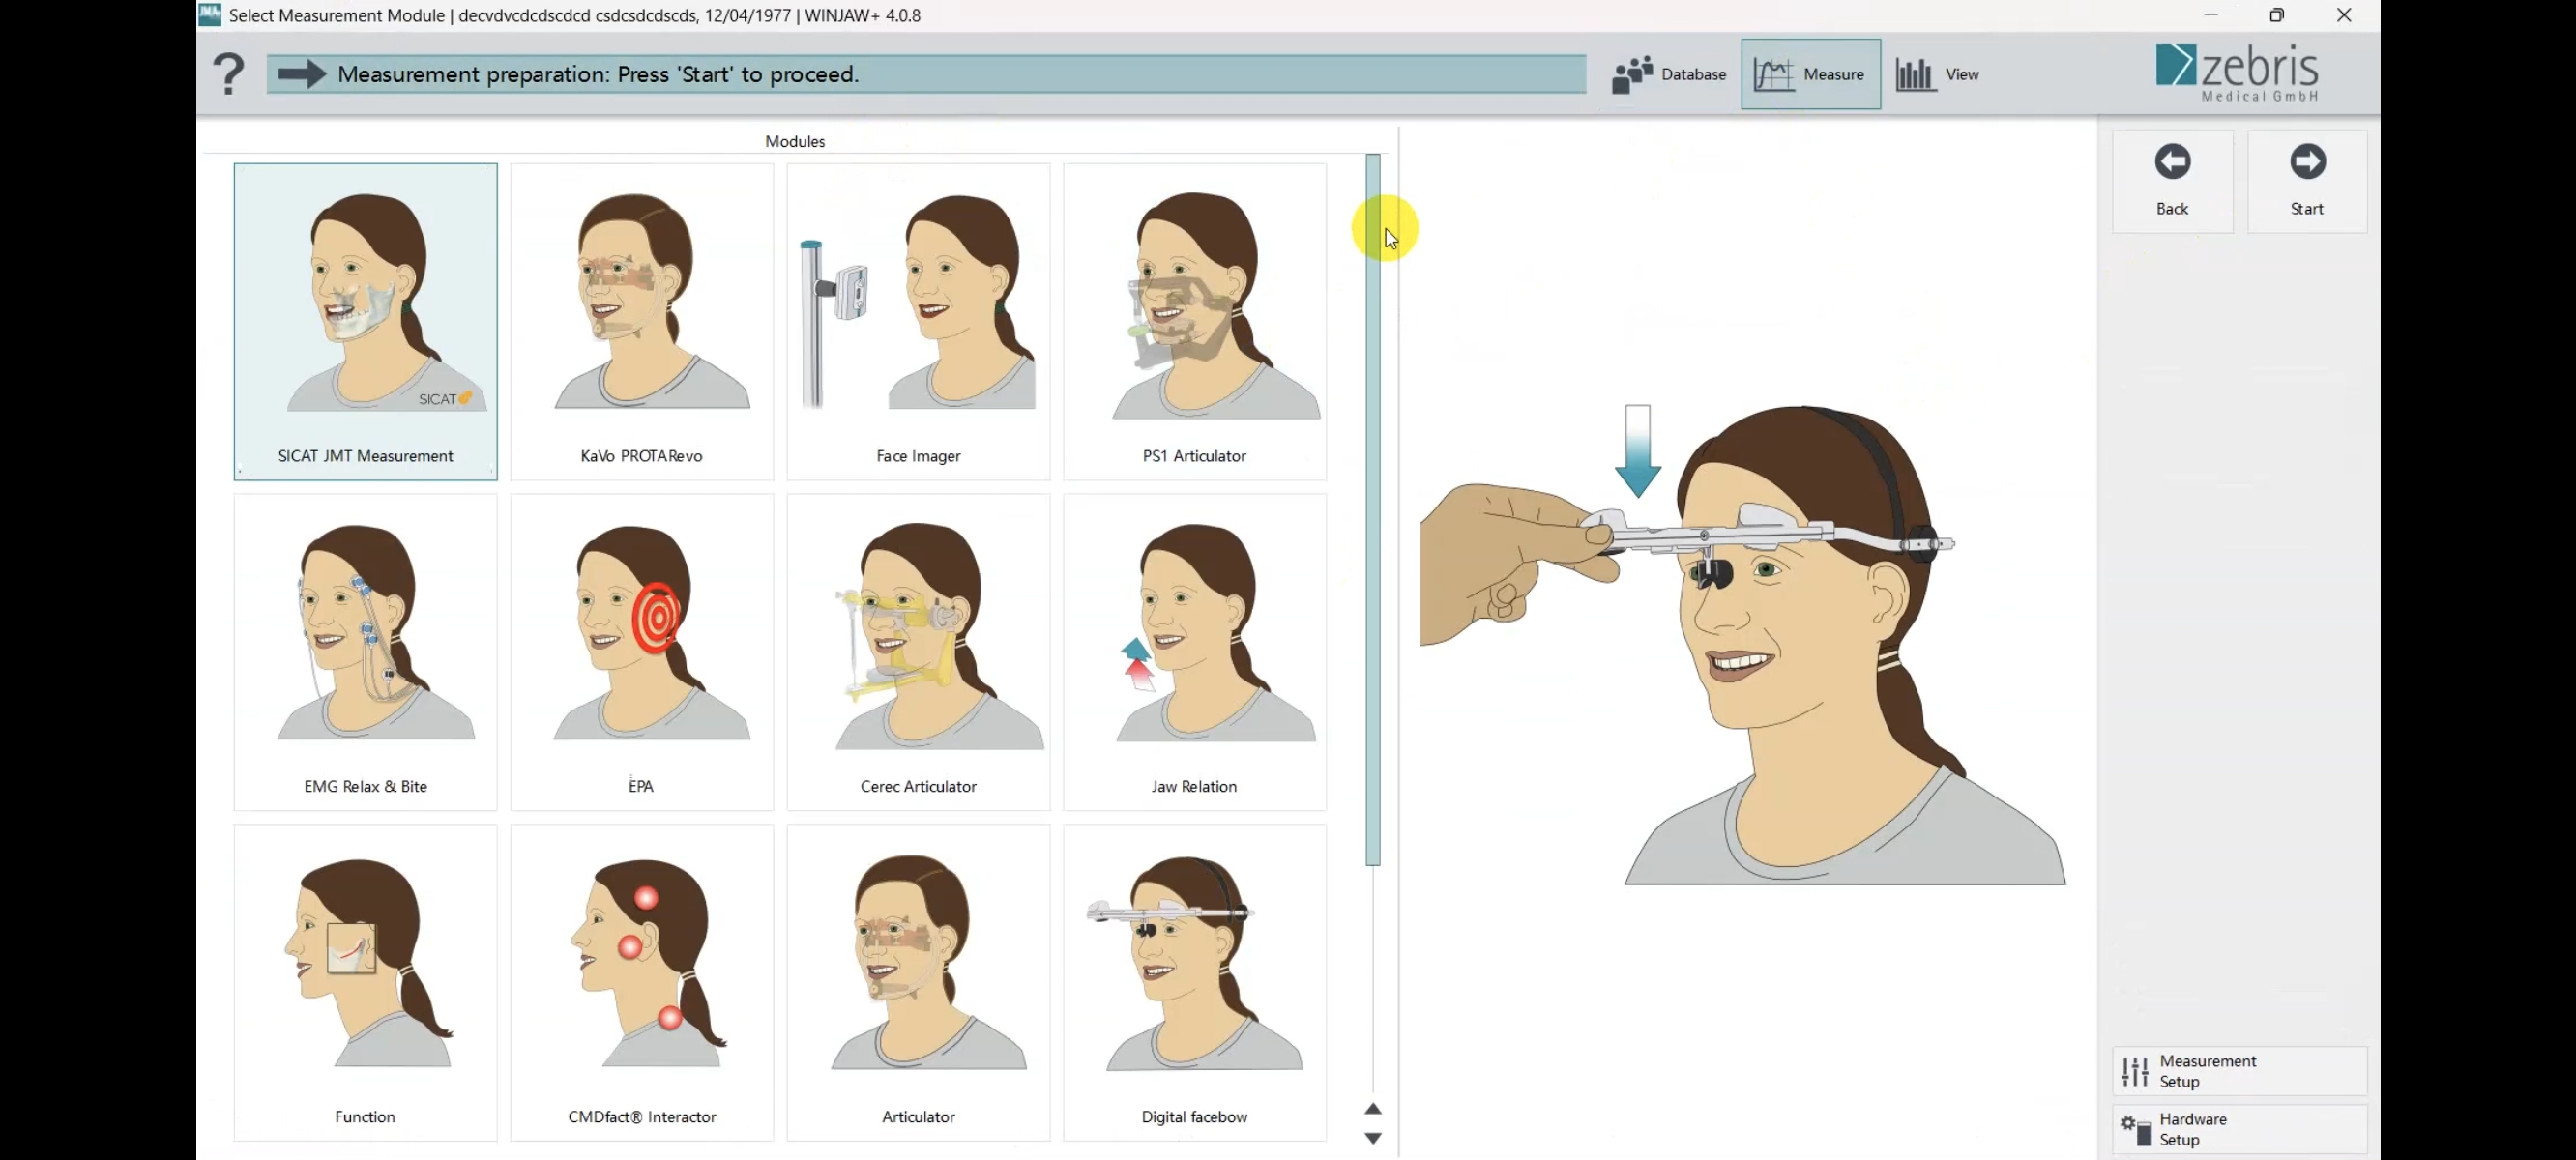Open Measurement Setup
The width and height of the screenshot is (2576, 1160).
click(2239, 1071)
